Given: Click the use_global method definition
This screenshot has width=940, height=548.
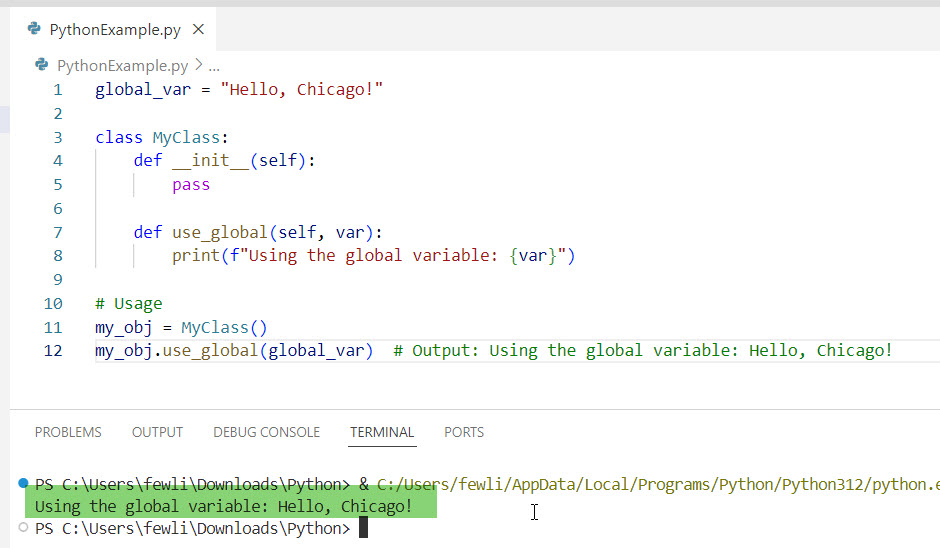Looking at the screenshot, I should click(x=258, y=232).
